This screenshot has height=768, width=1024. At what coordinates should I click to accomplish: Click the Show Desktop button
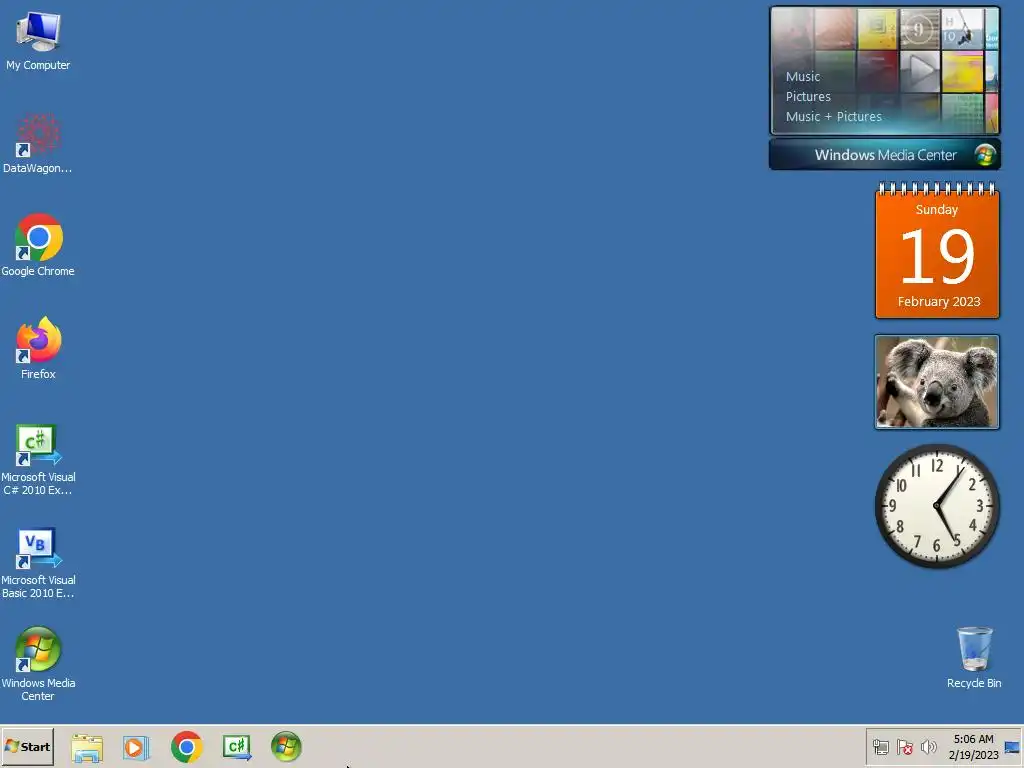click(x=1013, y=747)
